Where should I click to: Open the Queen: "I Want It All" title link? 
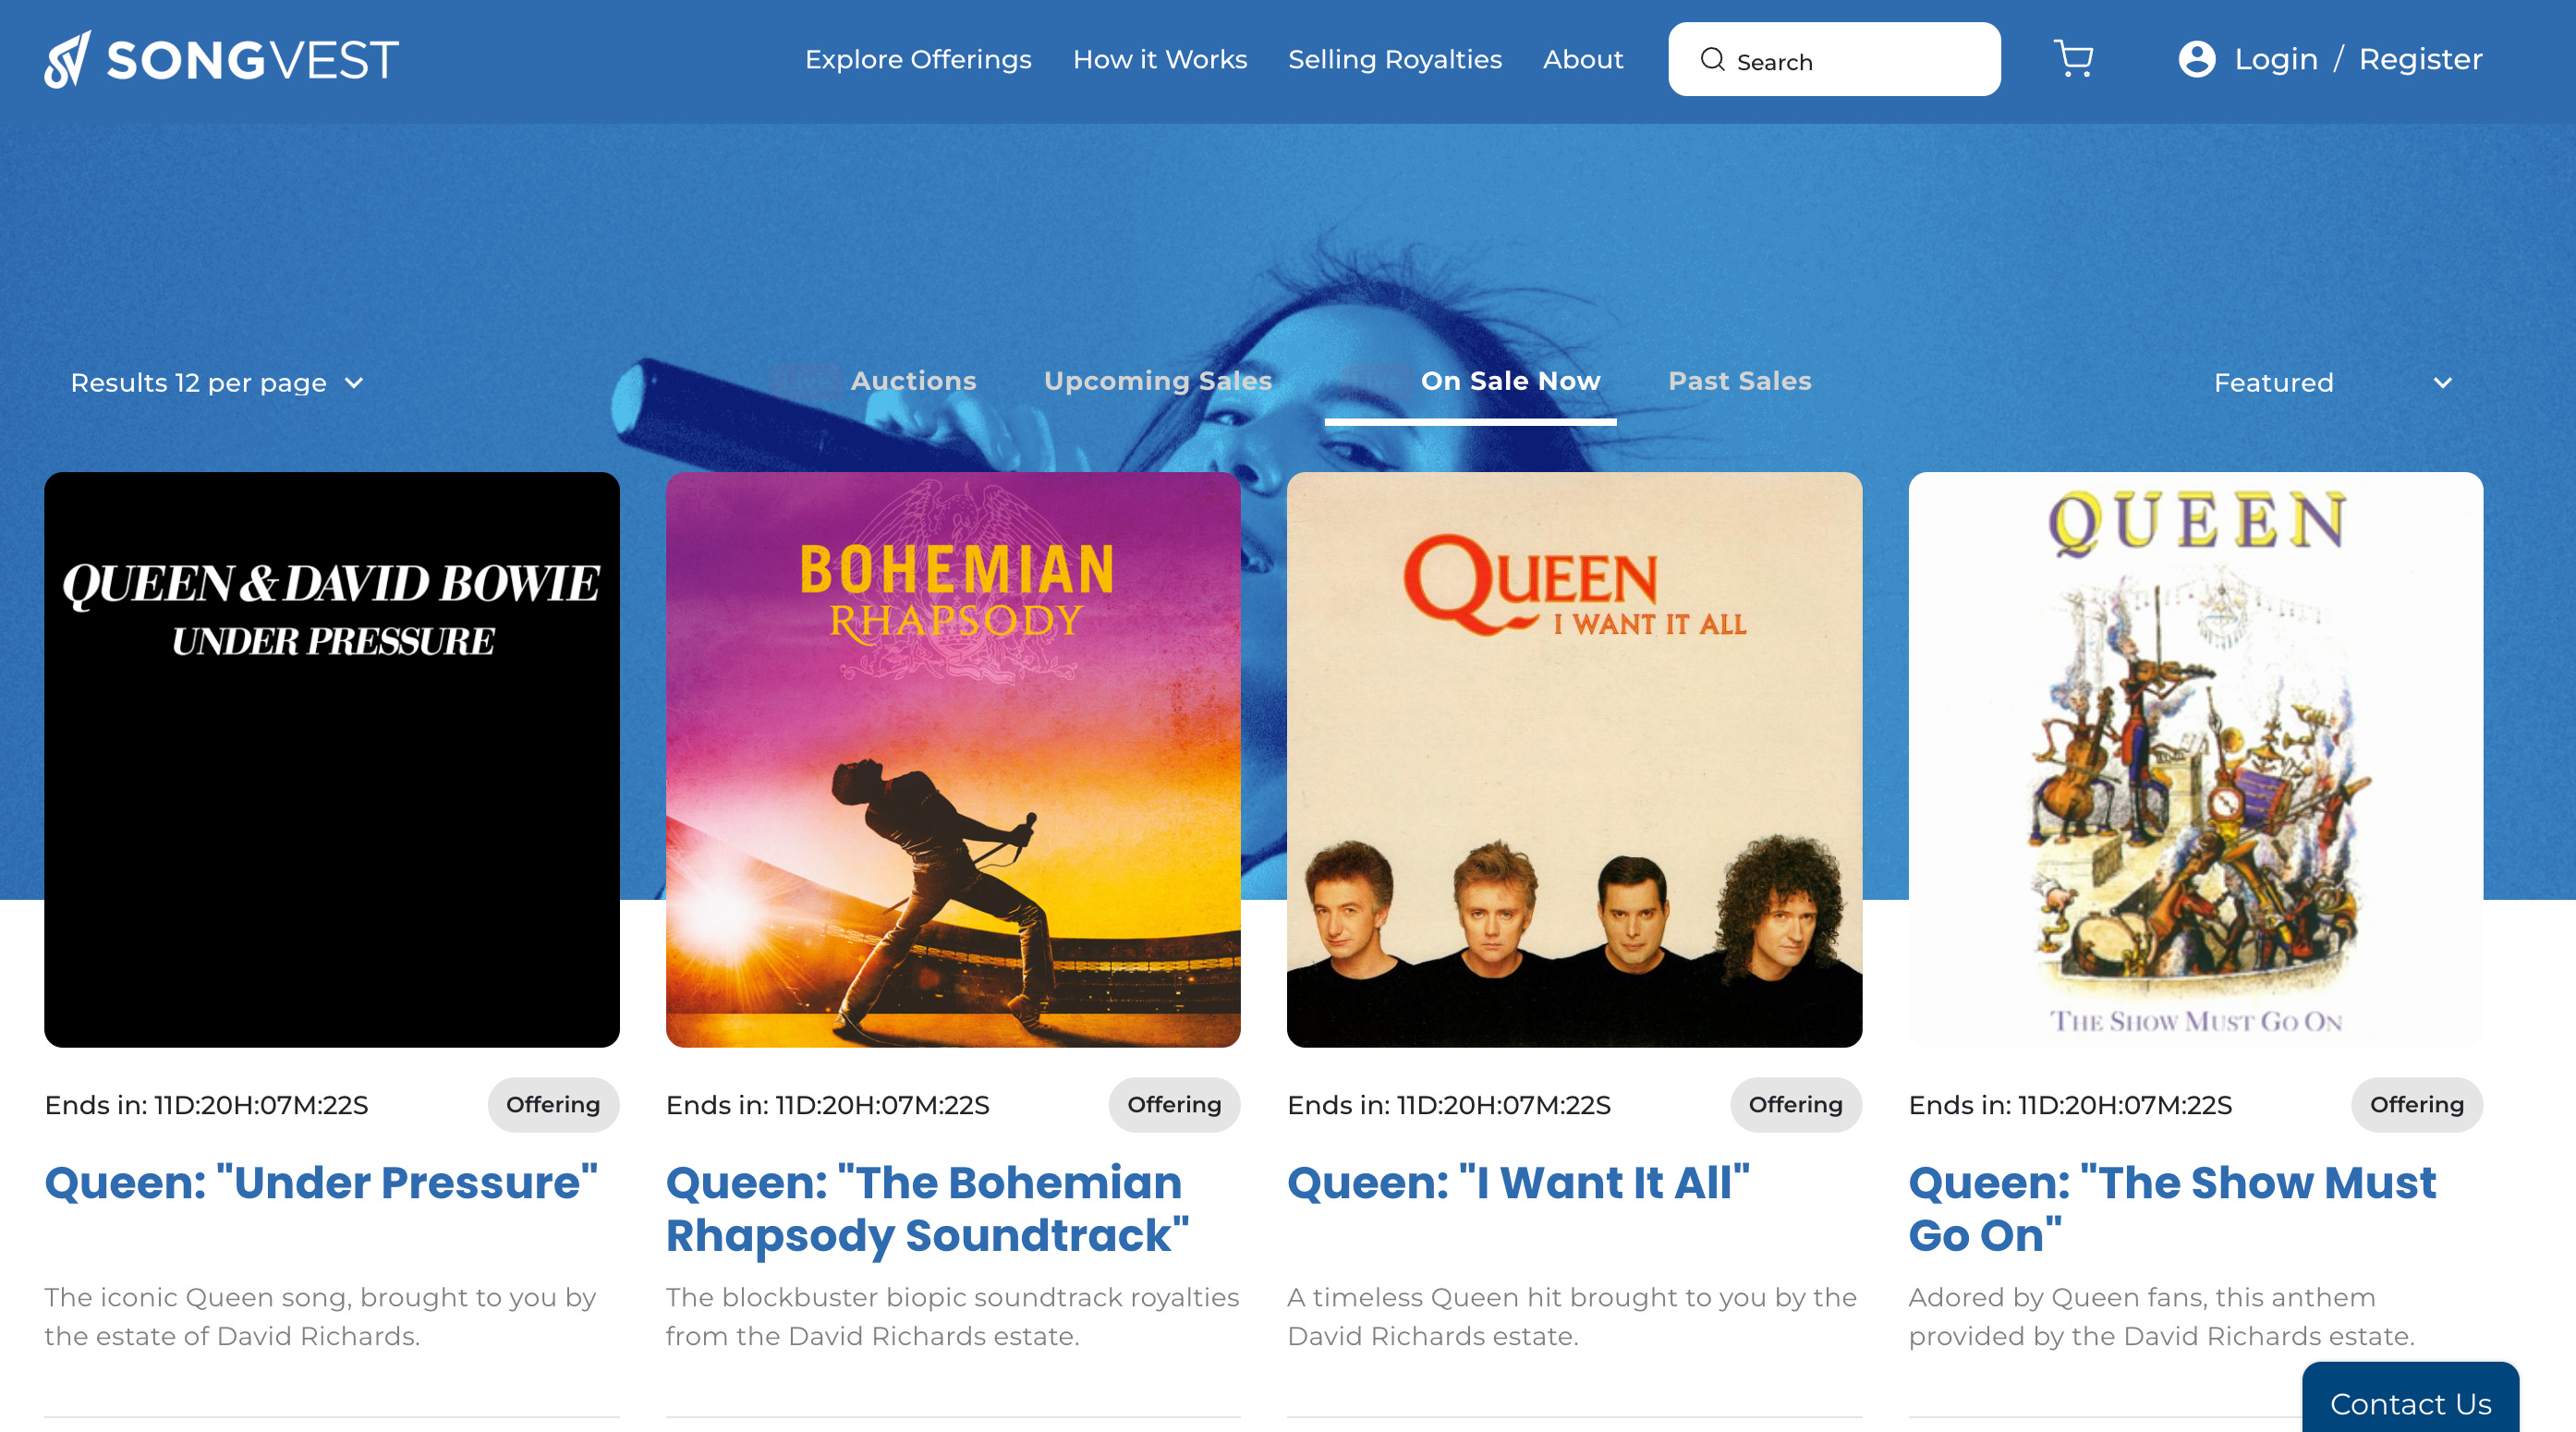(1518, 1183)
